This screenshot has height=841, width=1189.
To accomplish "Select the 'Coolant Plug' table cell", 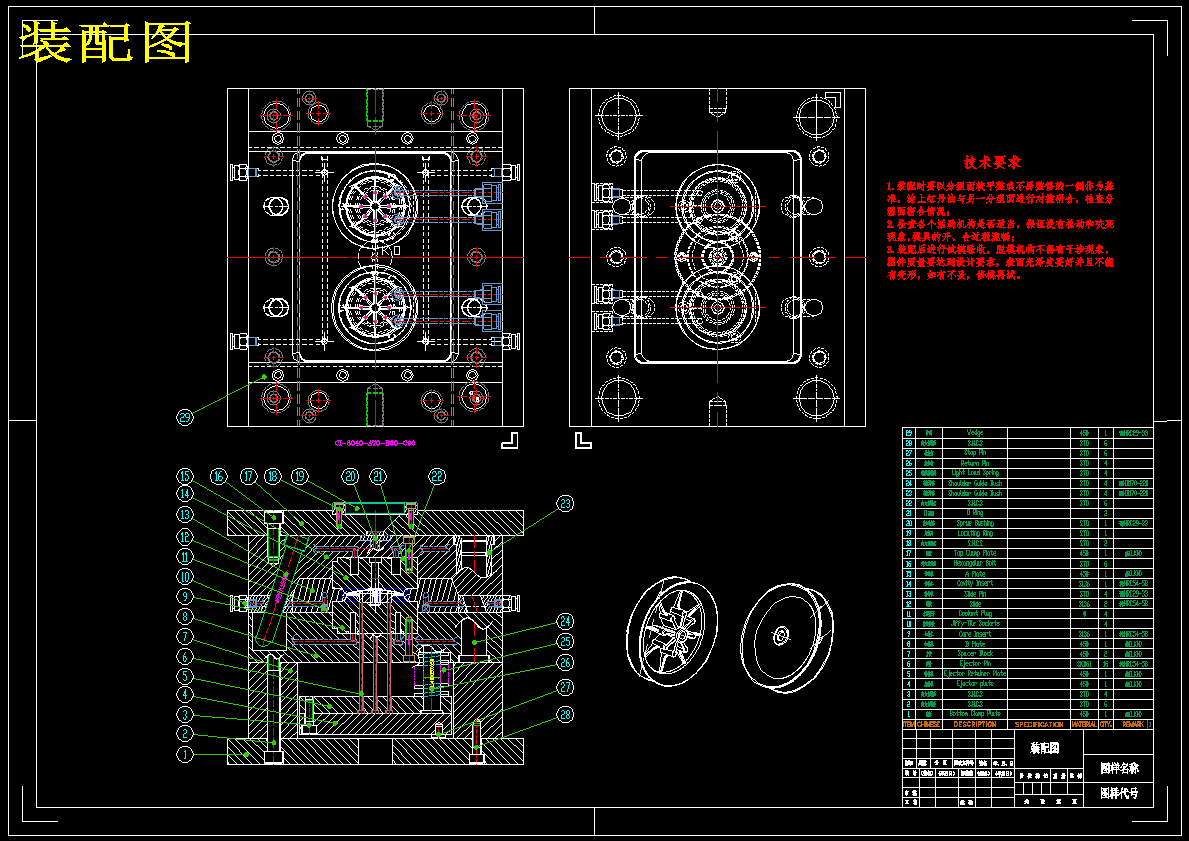I will click(974, 613).
